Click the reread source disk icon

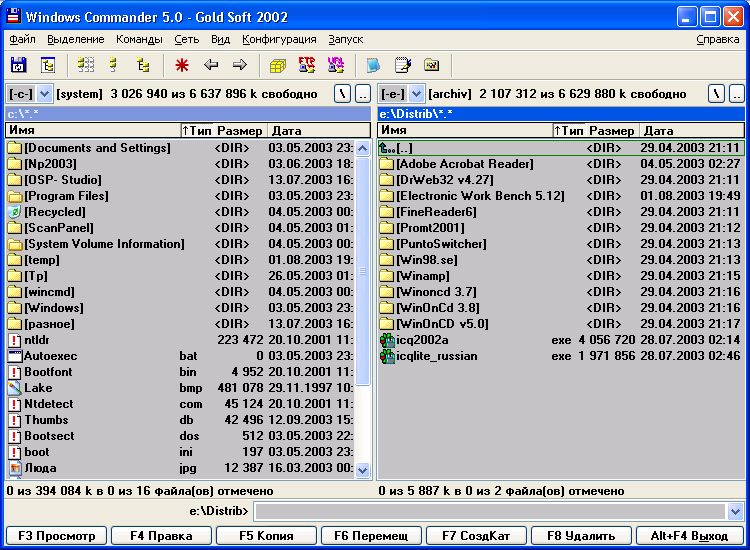18,65
